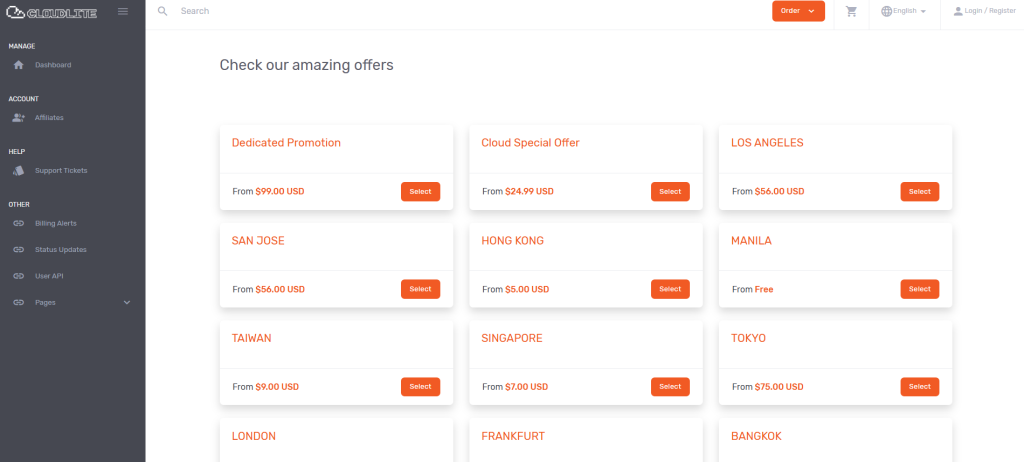Click the globe language icon
Image resolution: width=1024 pixels, height=462 pixels.
[886, 11]
